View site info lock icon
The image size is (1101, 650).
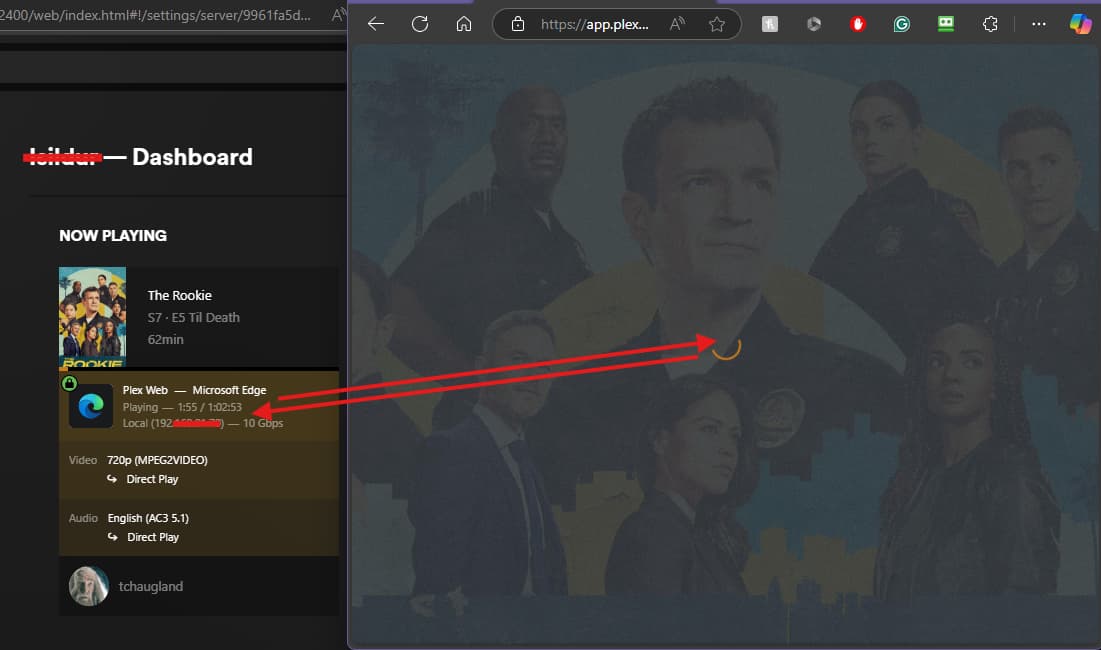(x=517, y=25)
